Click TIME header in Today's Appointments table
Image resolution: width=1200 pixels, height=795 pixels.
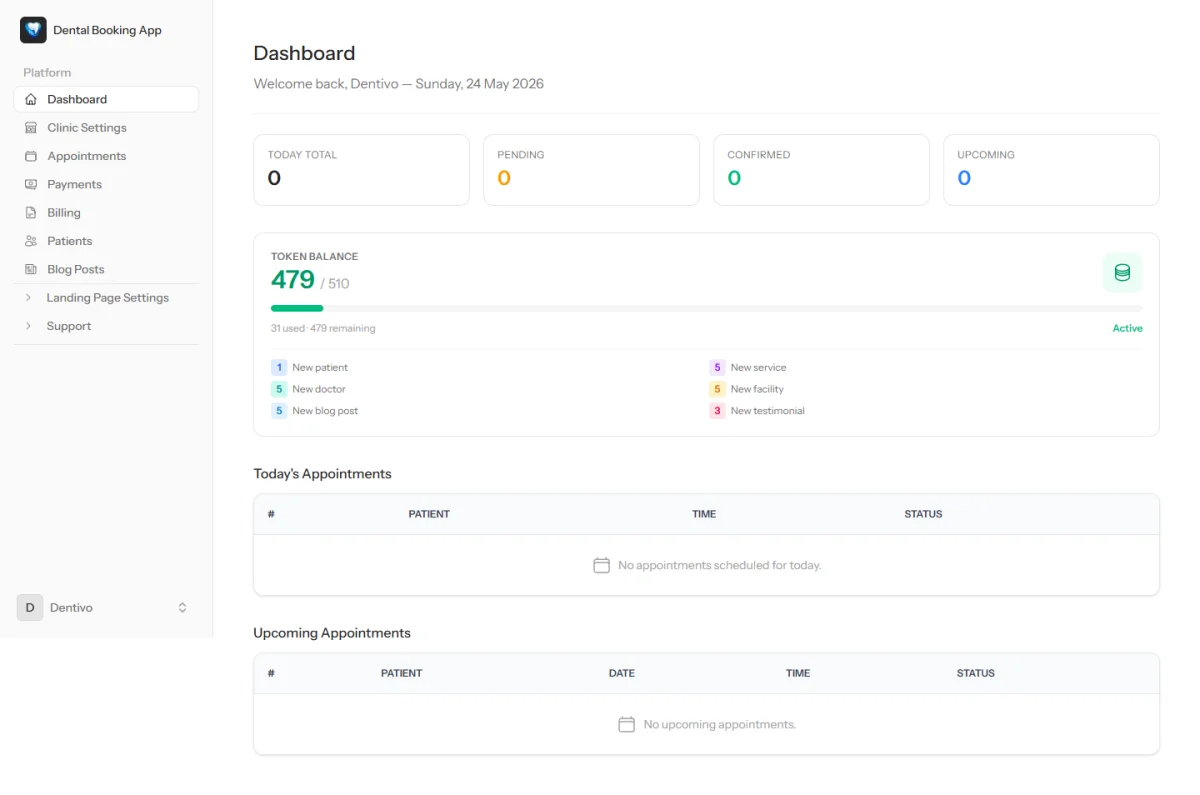click(x=704, y=514)
